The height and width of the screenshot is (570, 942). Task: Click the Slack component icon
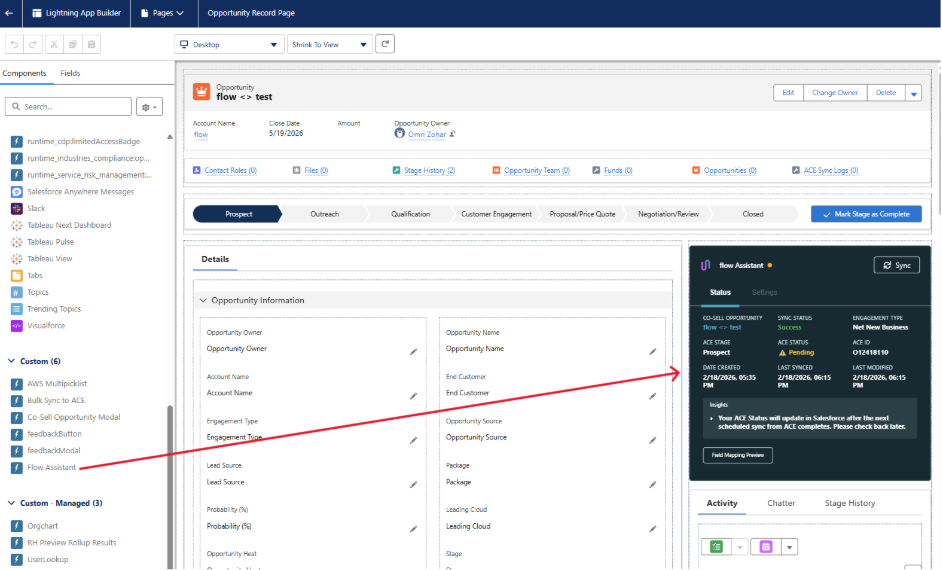pyautogui.click(x=17, y=208)
